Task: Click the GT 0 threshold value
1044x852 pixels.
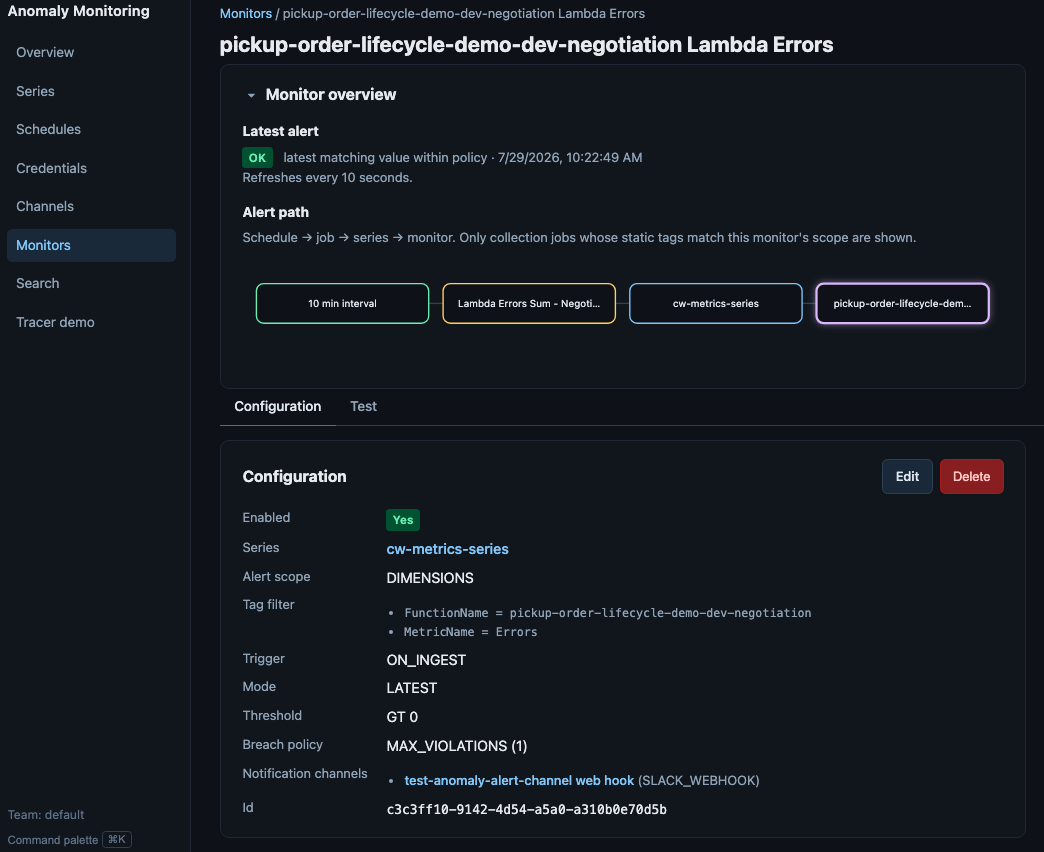Action: 402,717
